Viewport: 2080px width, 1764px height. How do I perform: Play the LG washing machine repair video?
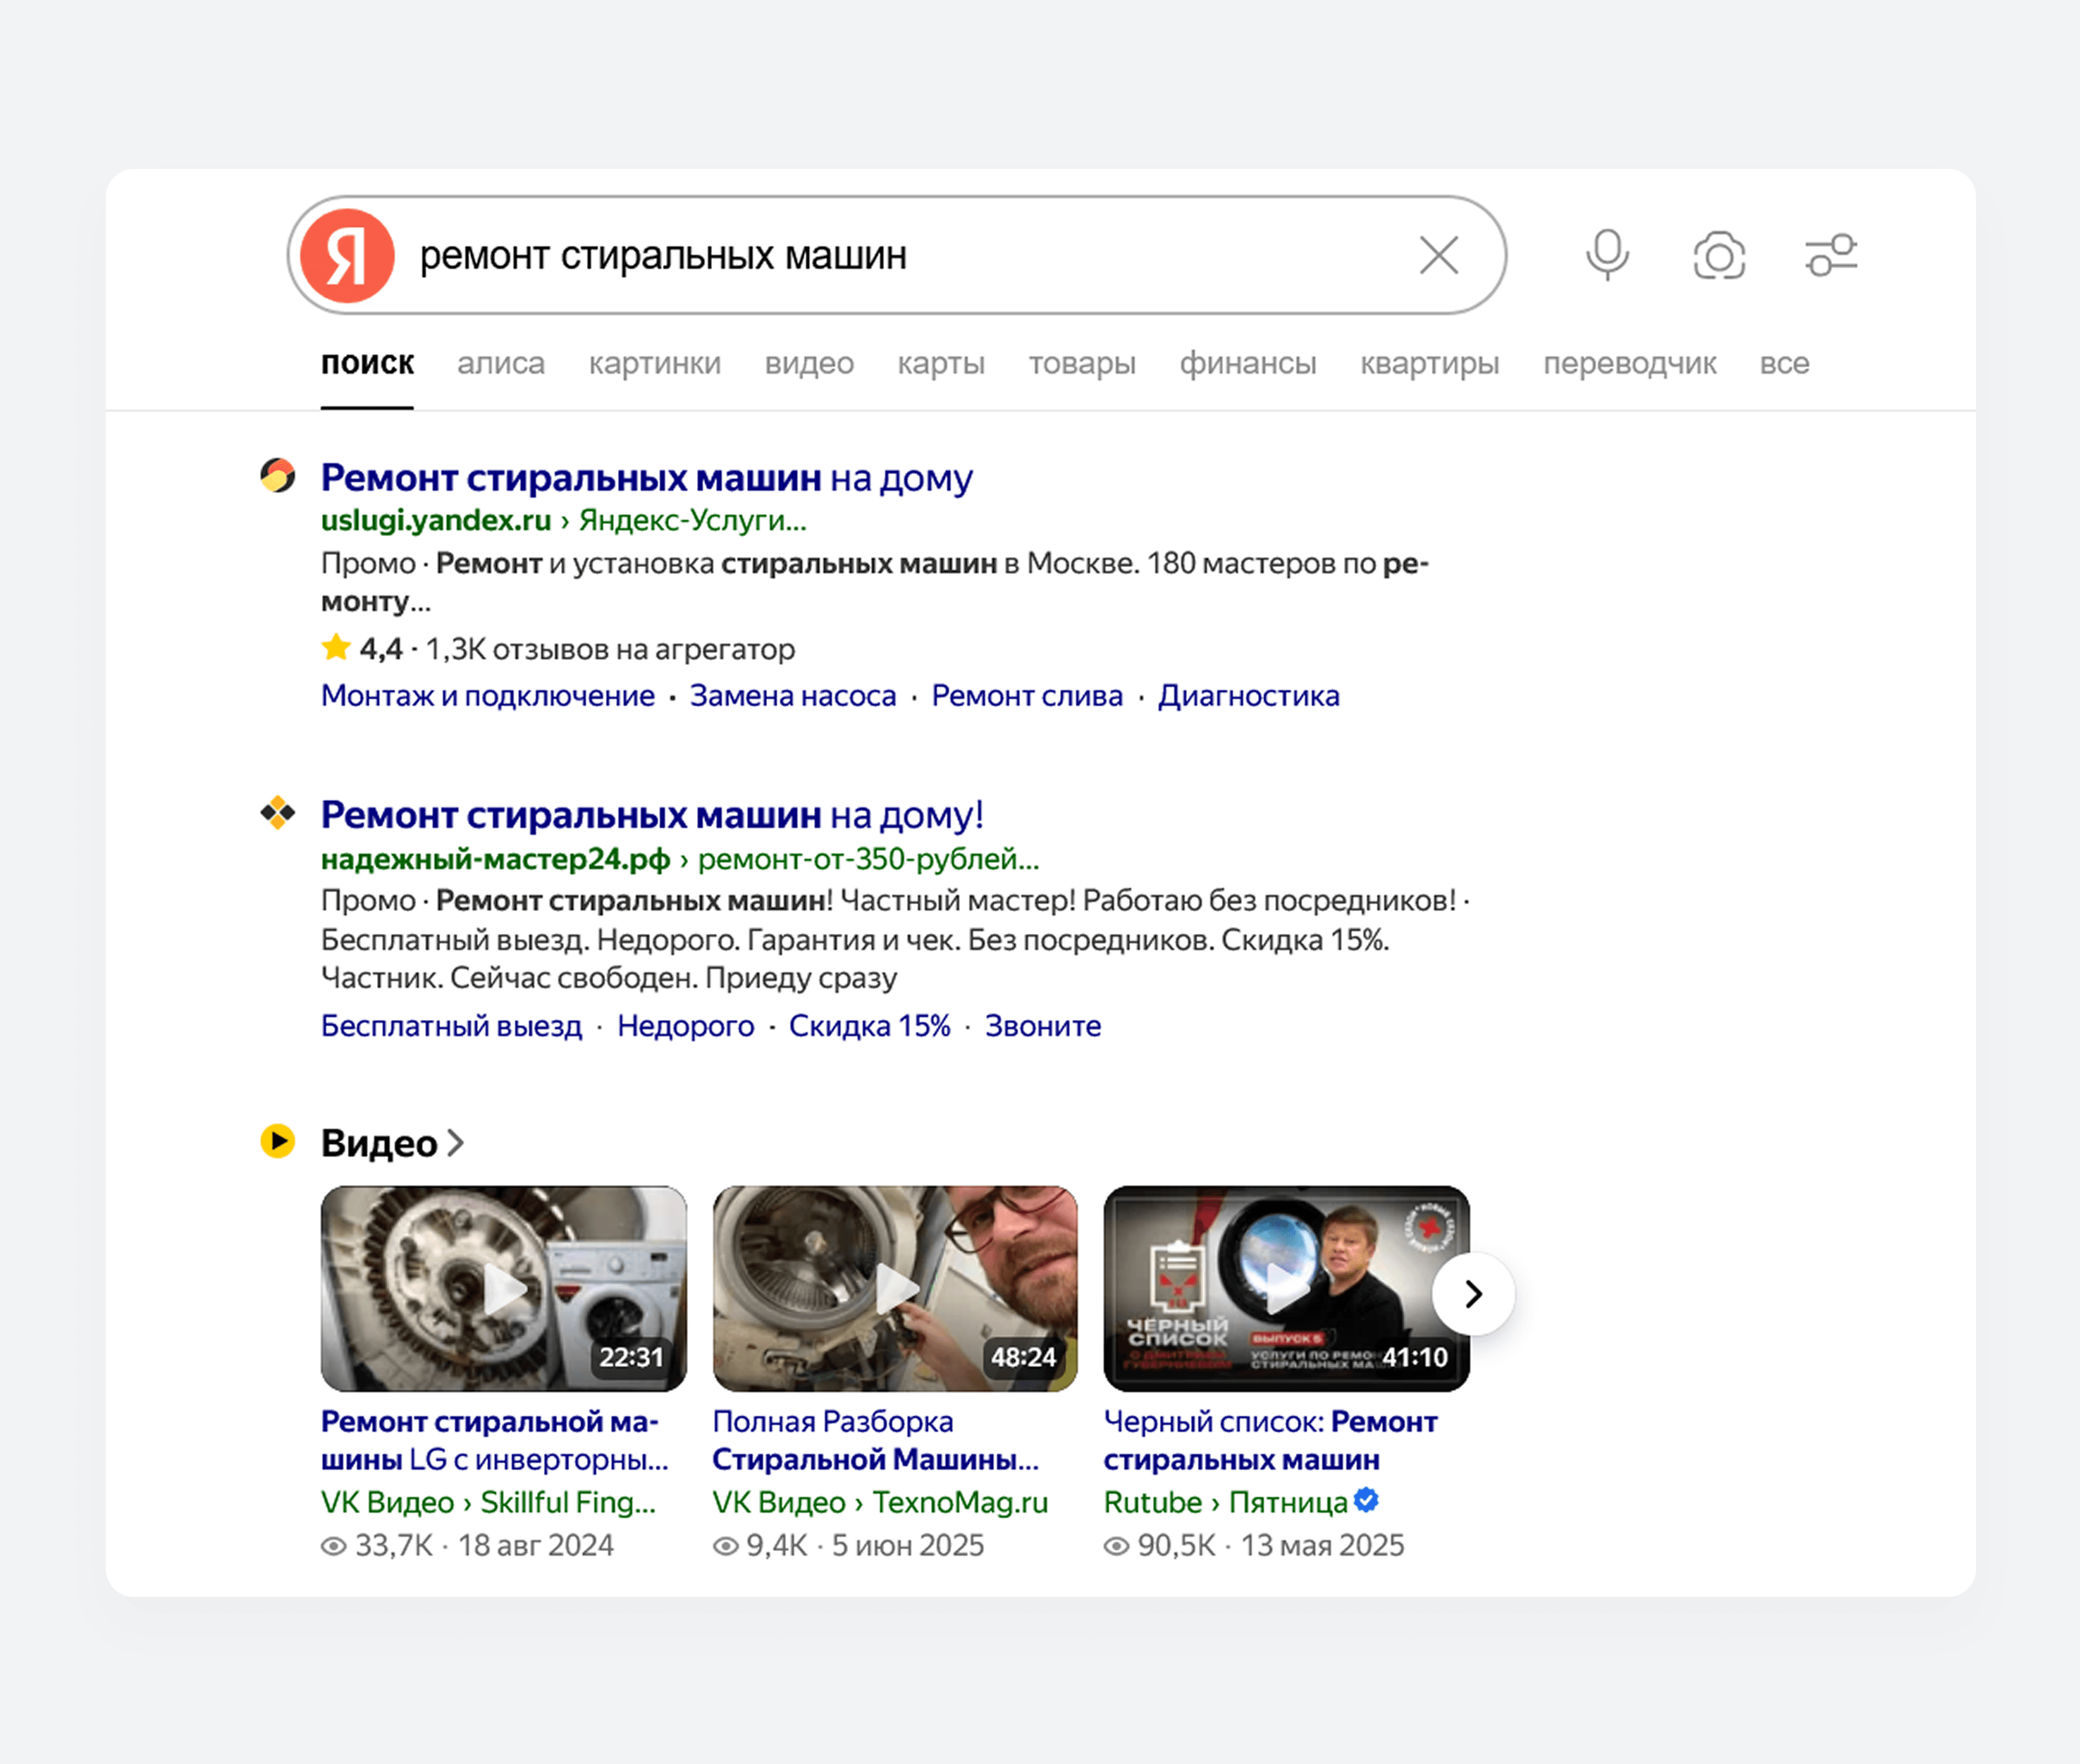503,1288
